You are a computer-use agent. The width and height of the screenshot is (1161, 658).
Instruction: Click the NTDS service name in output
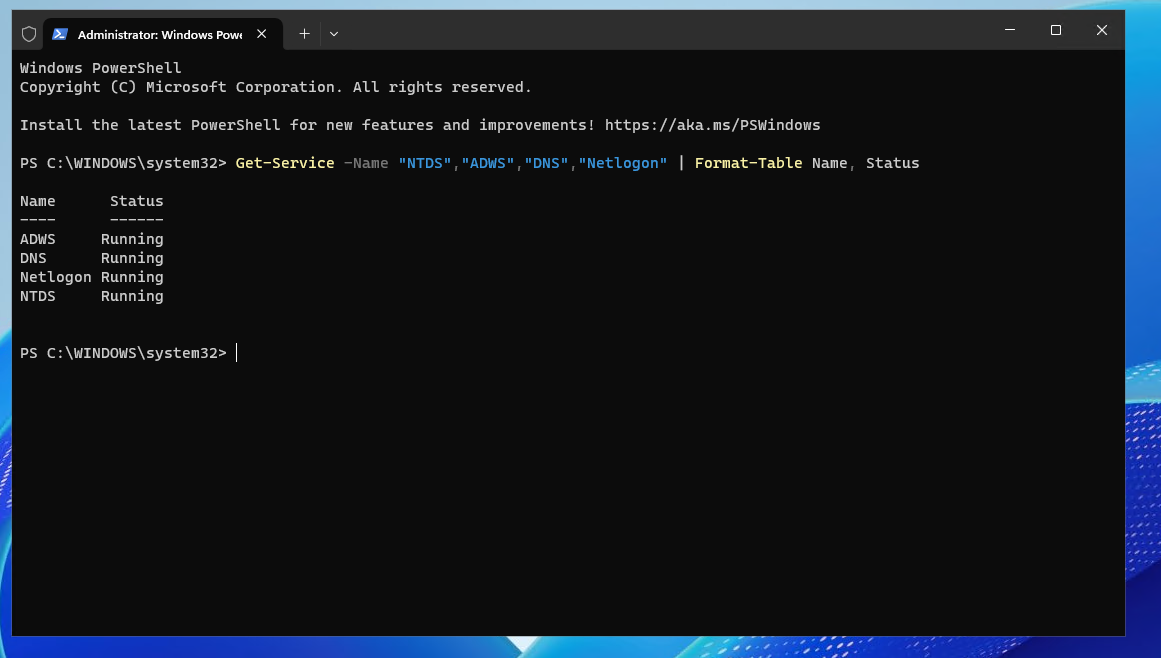(38, 296)
